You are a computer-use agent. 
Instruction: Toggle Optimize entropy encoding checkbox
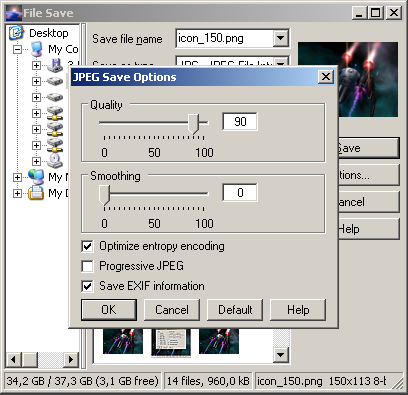pyautogui.click(x=87, y=246)
